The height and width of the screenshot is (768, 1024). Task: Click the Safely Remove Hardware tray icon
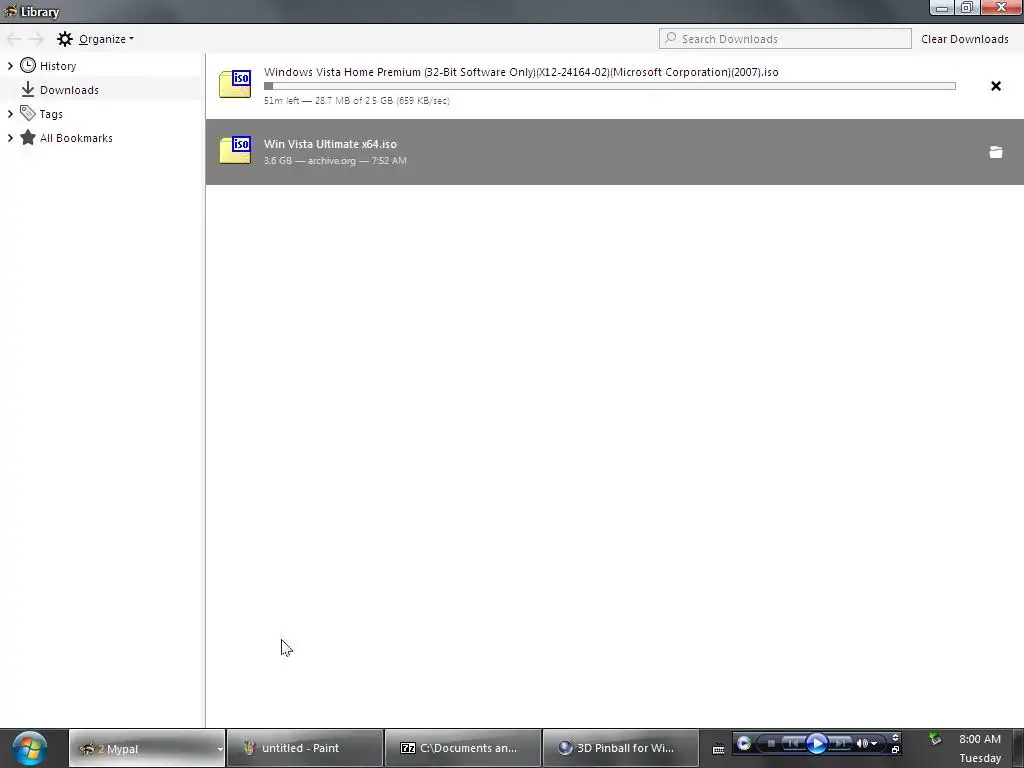936,739
